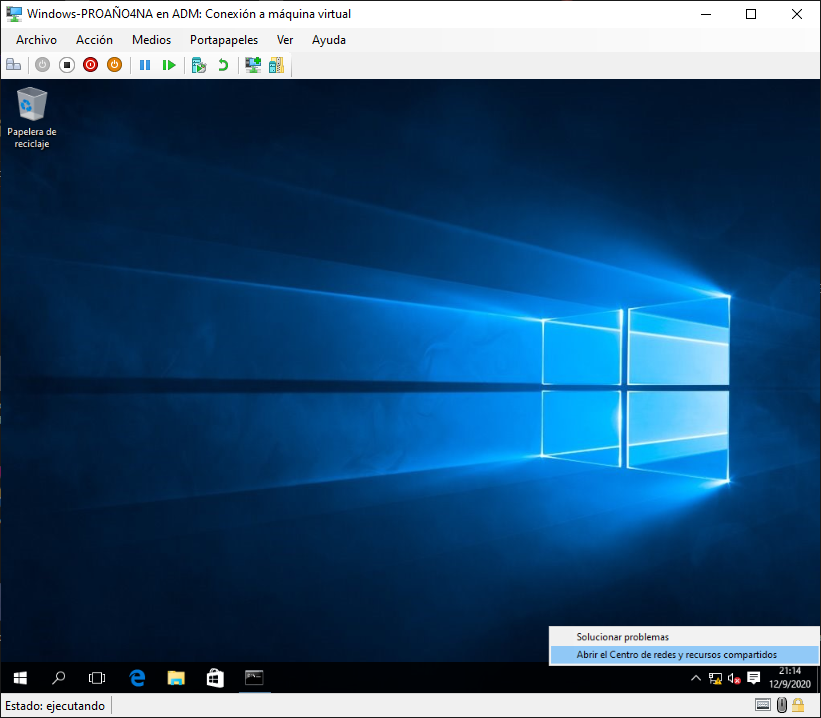The image size is (821, 718).
Task: Open the guest Windows Start menu
Action: tap(20, 678)
